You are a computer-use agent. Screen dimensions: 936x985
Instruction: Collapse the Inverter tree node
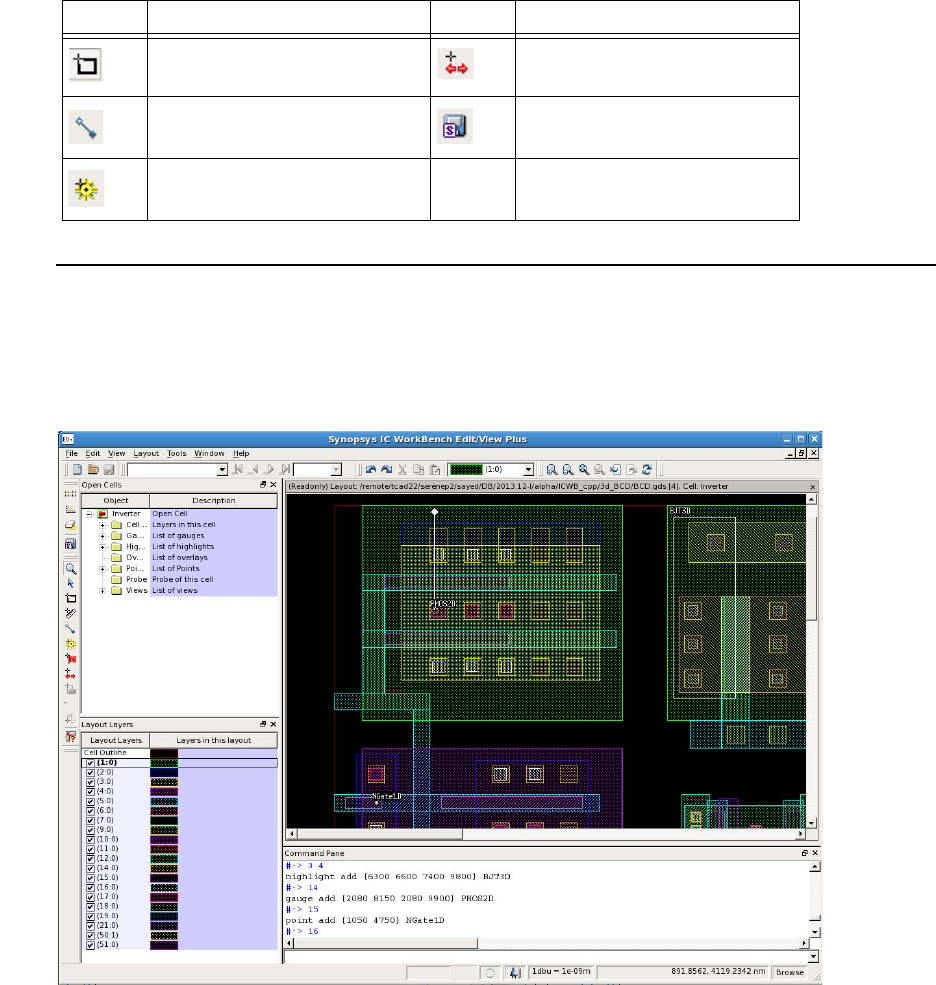pyautogui.click(x=89, y=514)
